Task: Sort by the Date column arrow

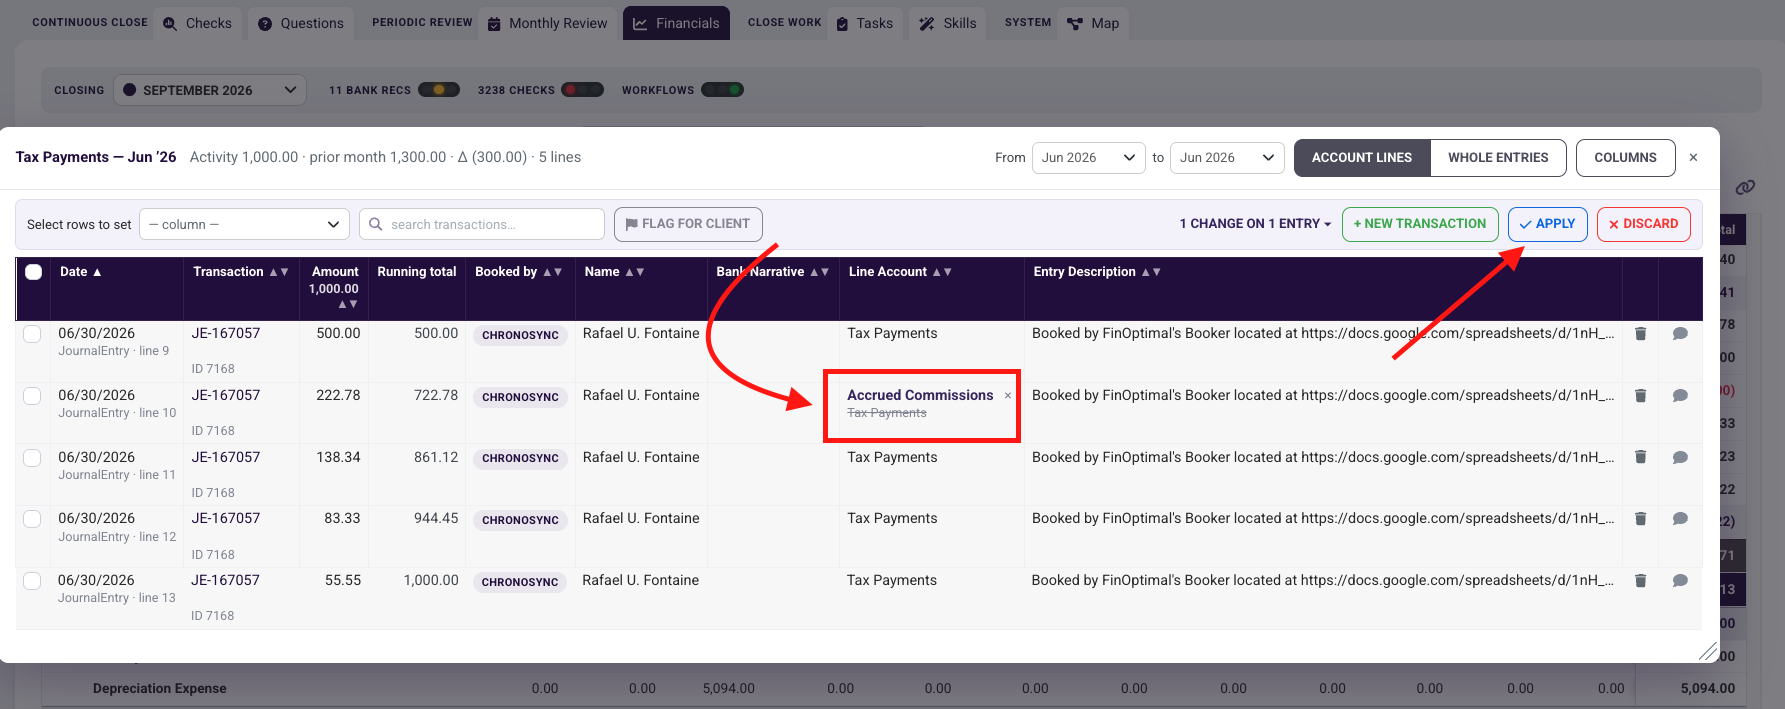Action: [x=97, y=272]
